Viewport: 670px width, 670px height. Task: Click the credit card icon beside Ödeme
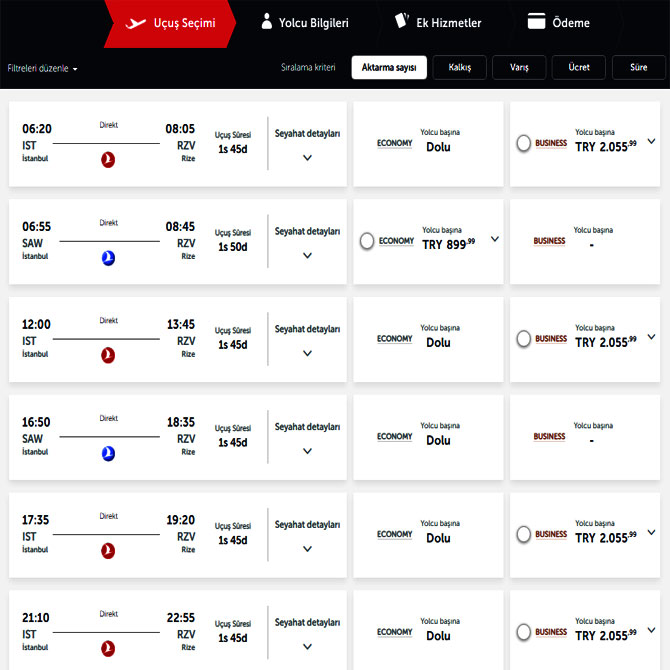pyautogui.click(x=536, y=22)
